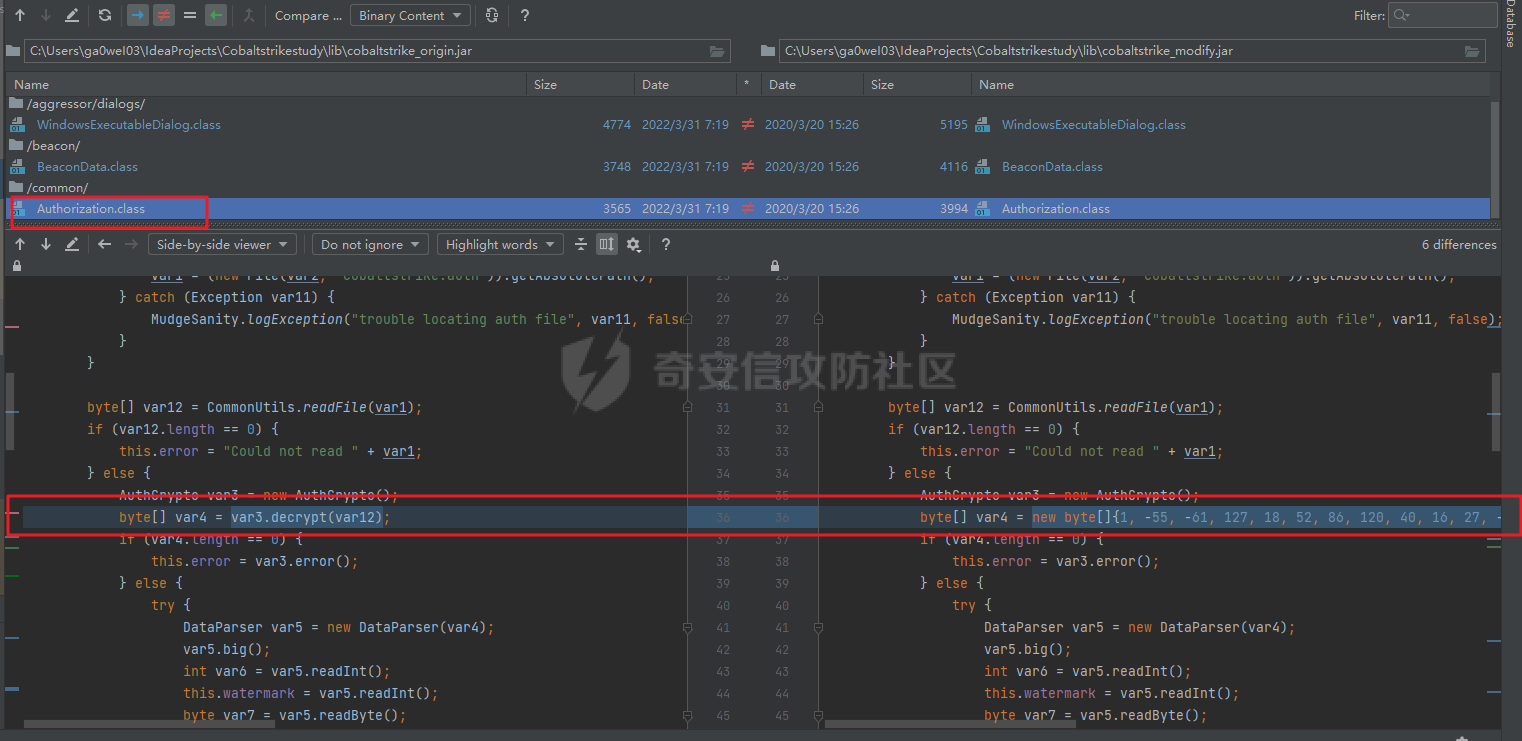This screenshot has width=1522, height=741.
Task: Sort by left Size column header
Action: [x=580, y=85]
